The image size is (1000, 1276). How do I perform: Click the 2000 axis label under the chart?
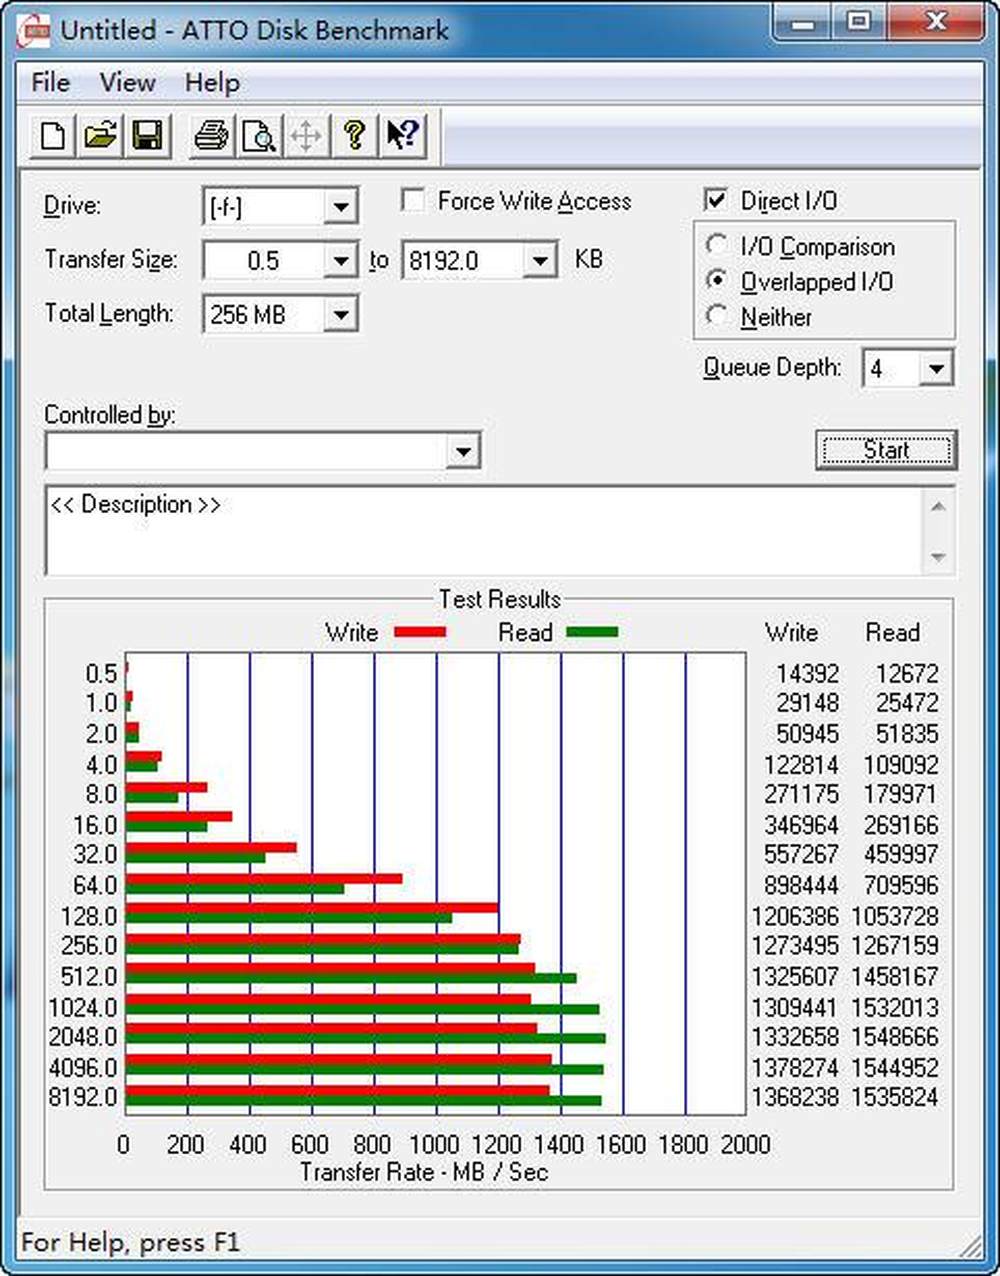pos(745,1144)
